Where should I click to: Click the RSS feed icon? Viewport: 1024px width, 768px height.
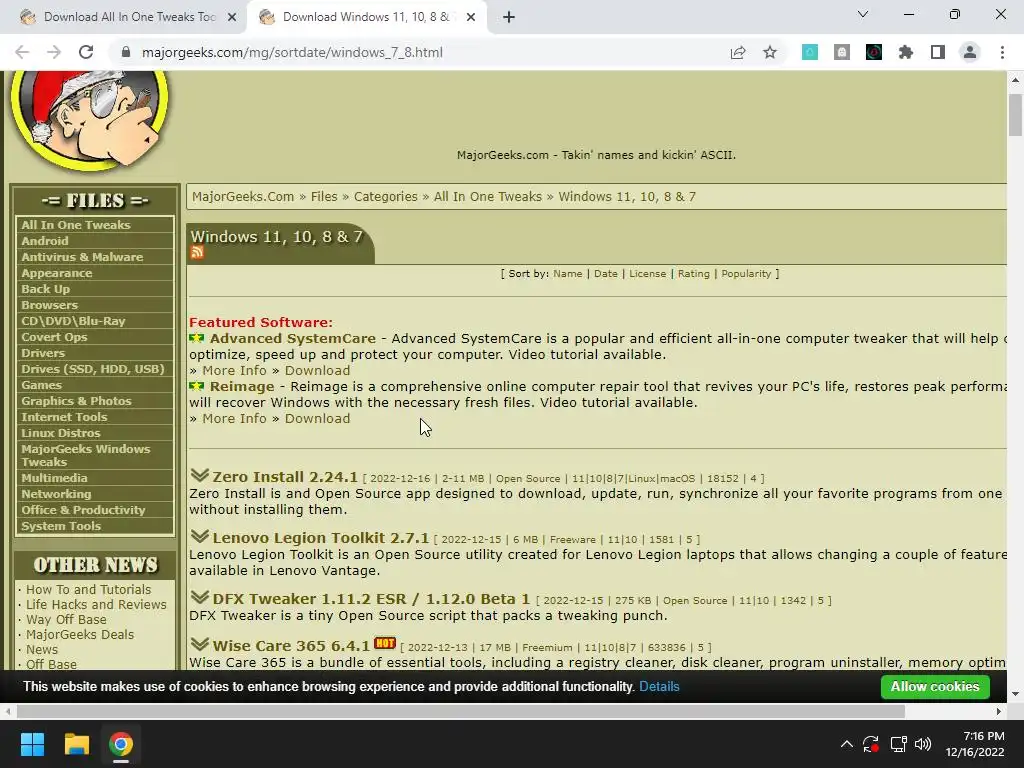[x=197, y=252]
